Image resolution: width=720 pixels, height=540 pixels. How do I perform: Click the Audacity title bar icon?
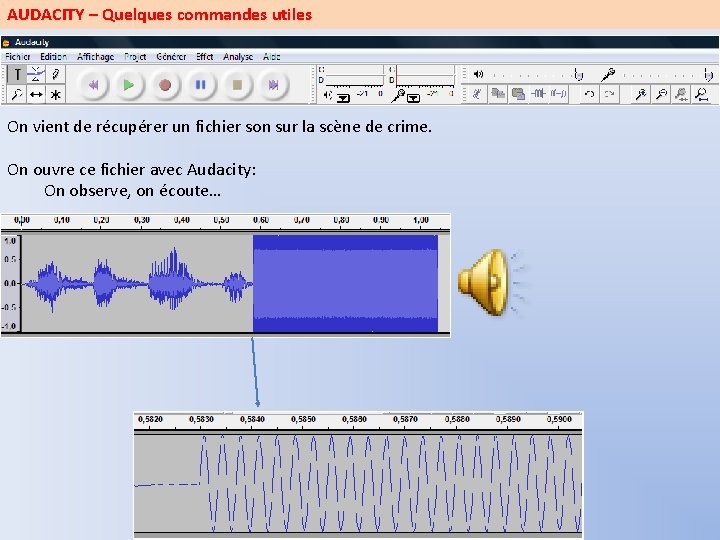click(x=6, y=43)
